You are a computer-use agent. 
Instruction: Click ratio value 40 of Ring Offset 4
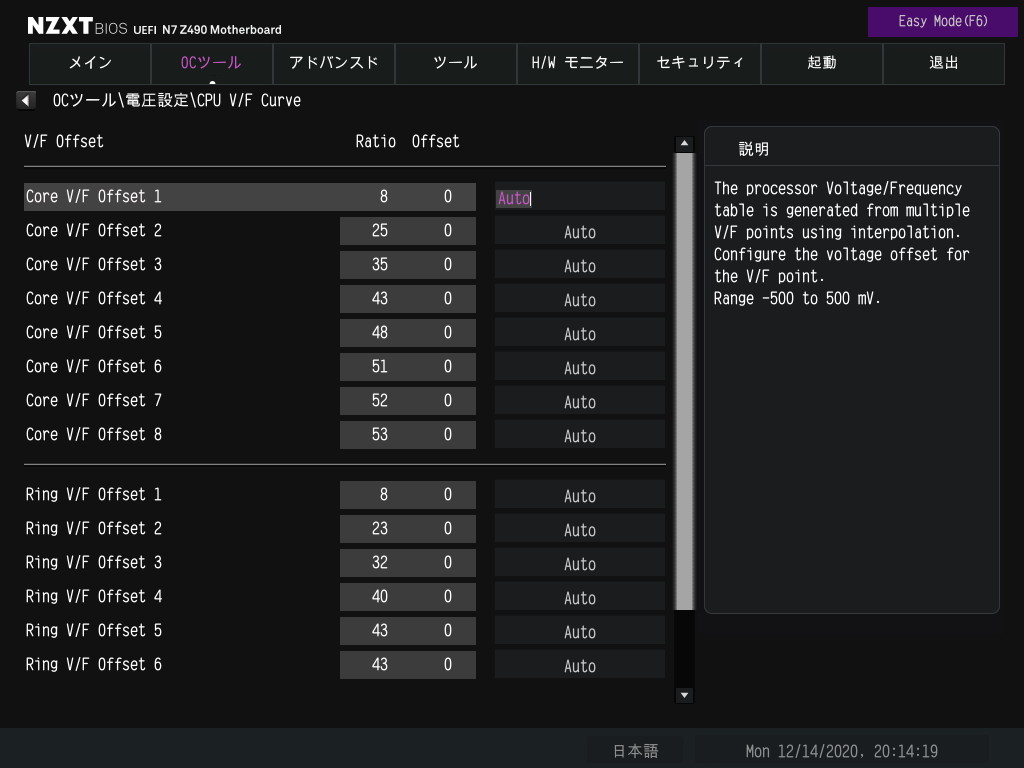pos(379,596)
